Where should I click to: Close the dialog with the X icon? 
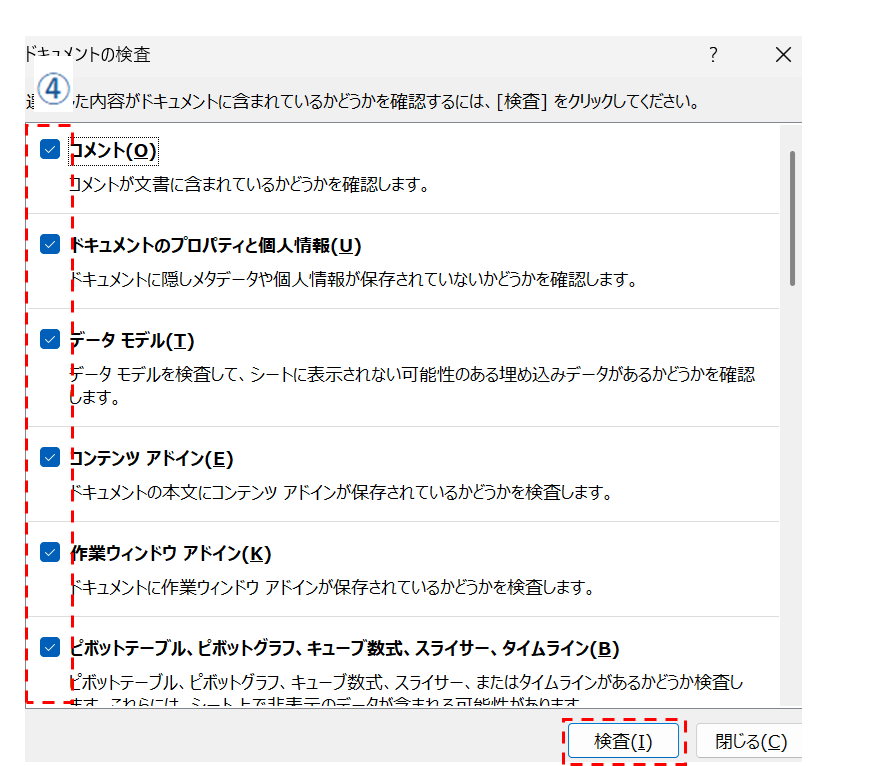coord(783,55)
